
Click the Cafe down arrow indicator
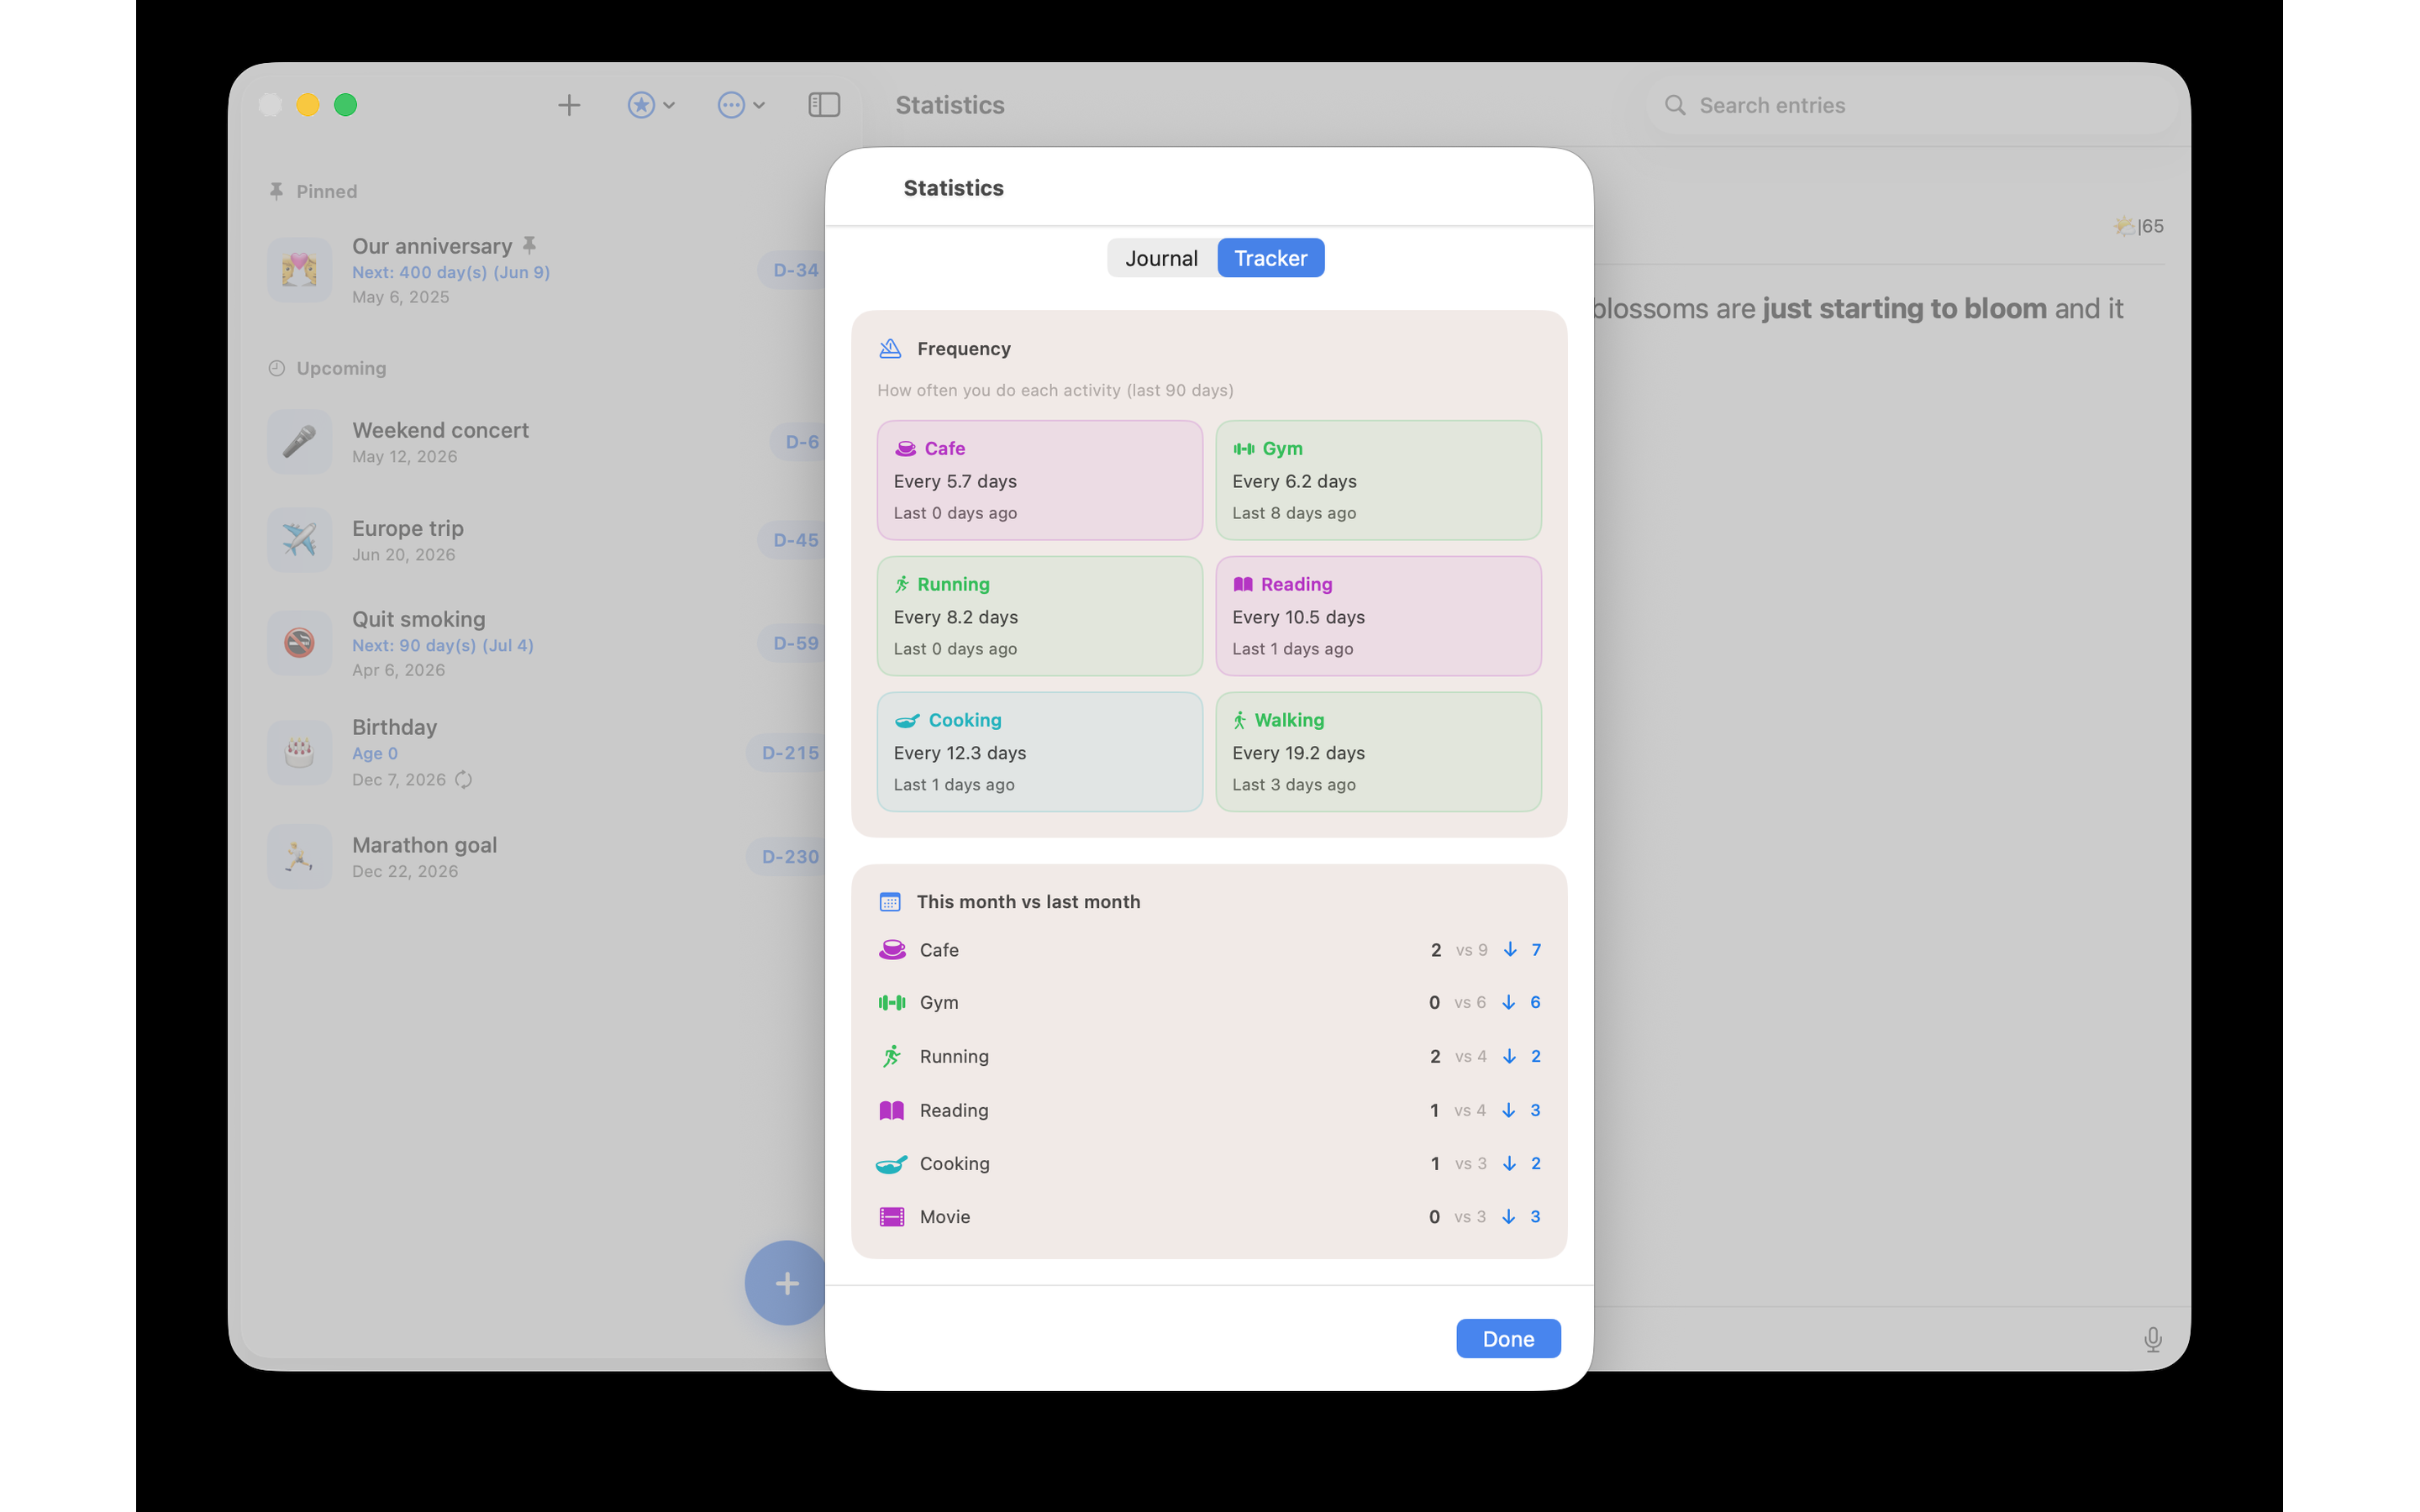[x=1510, y=949]
